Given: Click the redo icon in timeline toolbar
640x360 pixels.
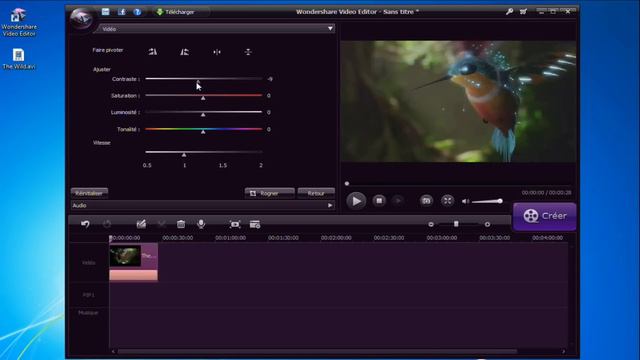Looking at the screenshot, I should [x=107, y=224].
